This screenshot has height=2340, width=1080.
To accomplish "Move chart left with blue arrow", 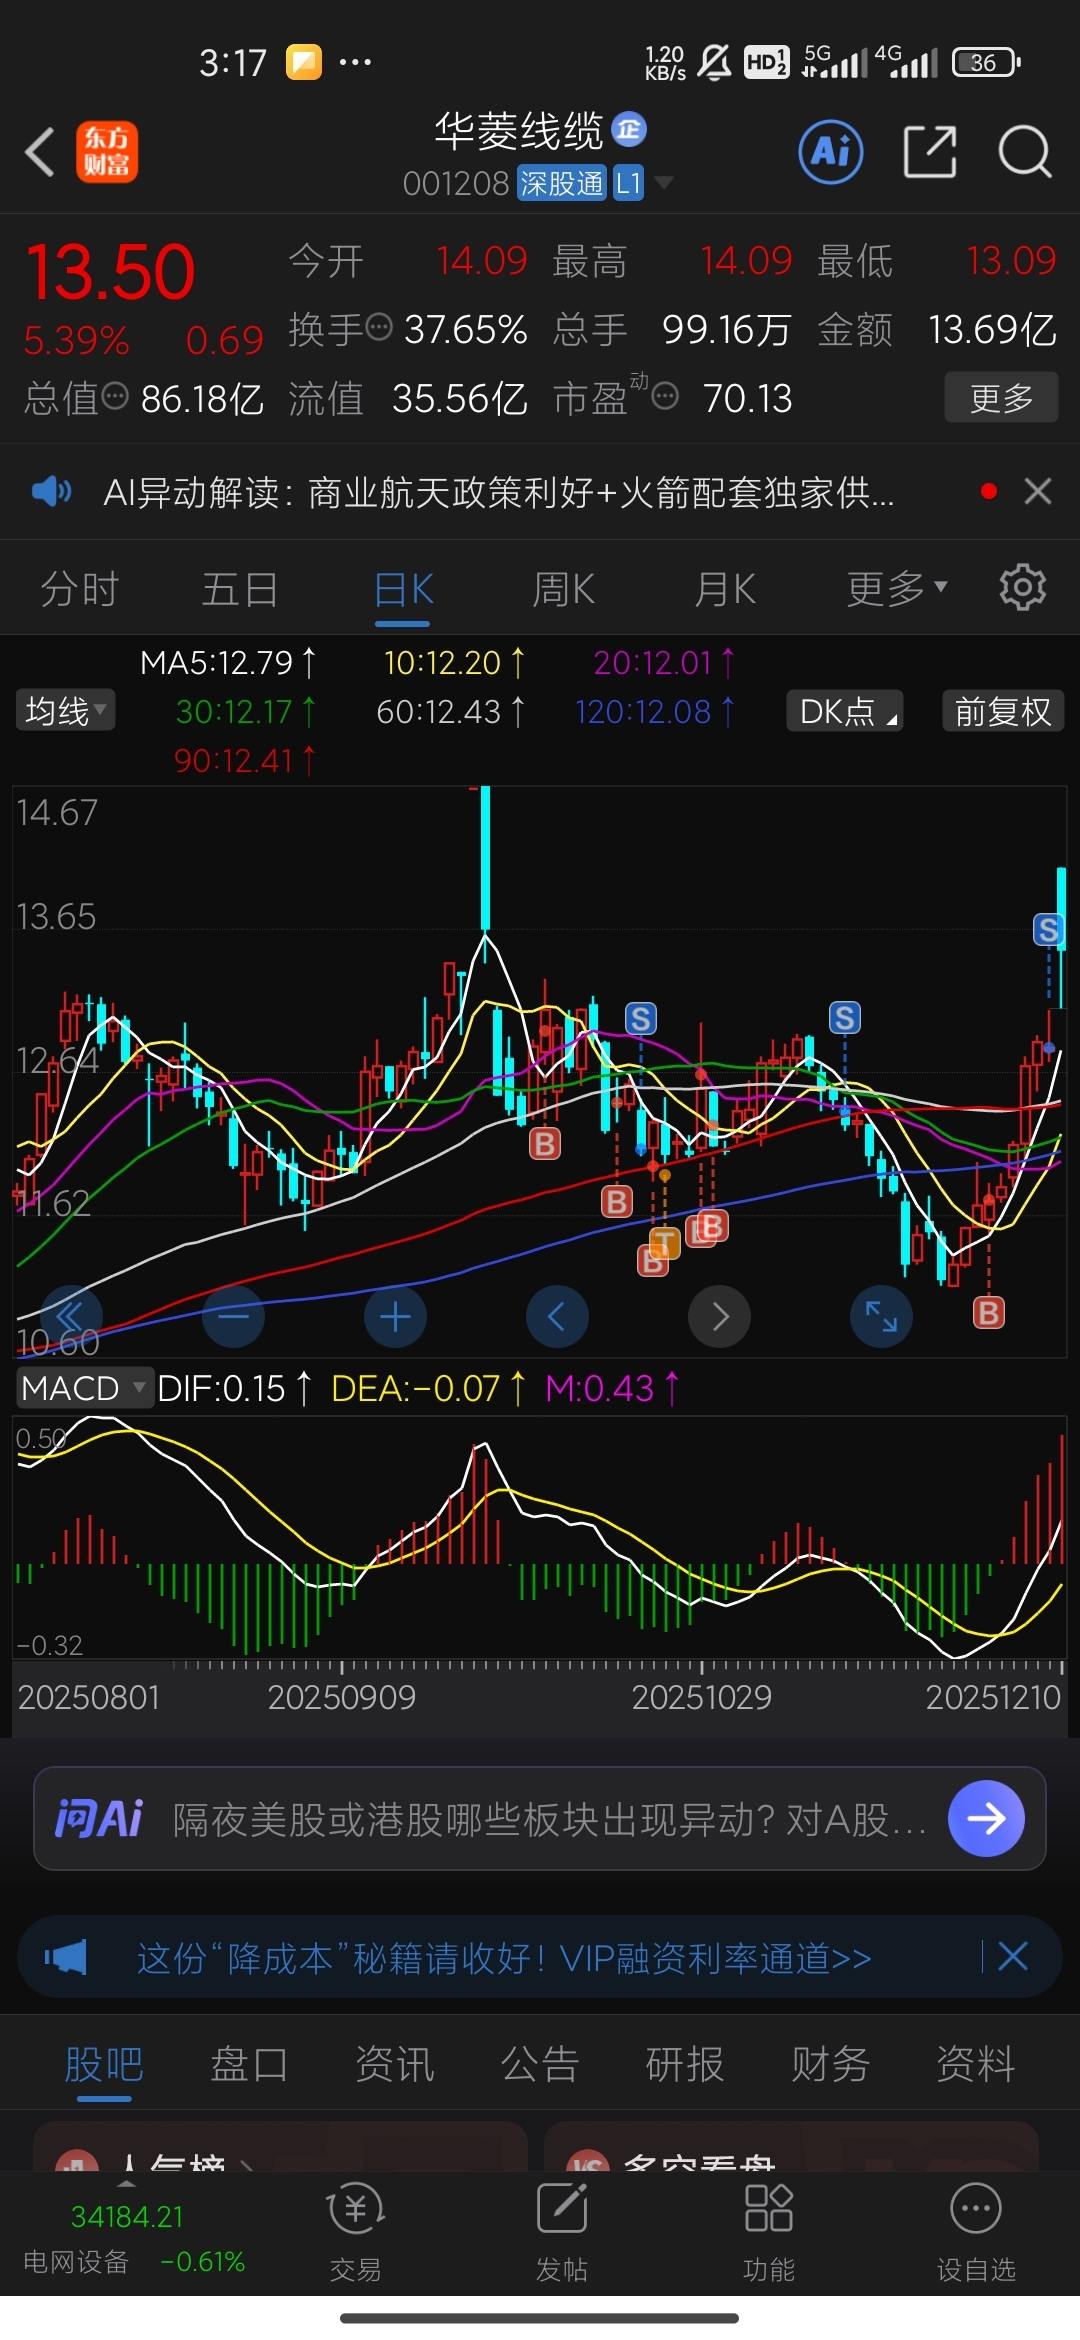I will tap(557, 1317).
